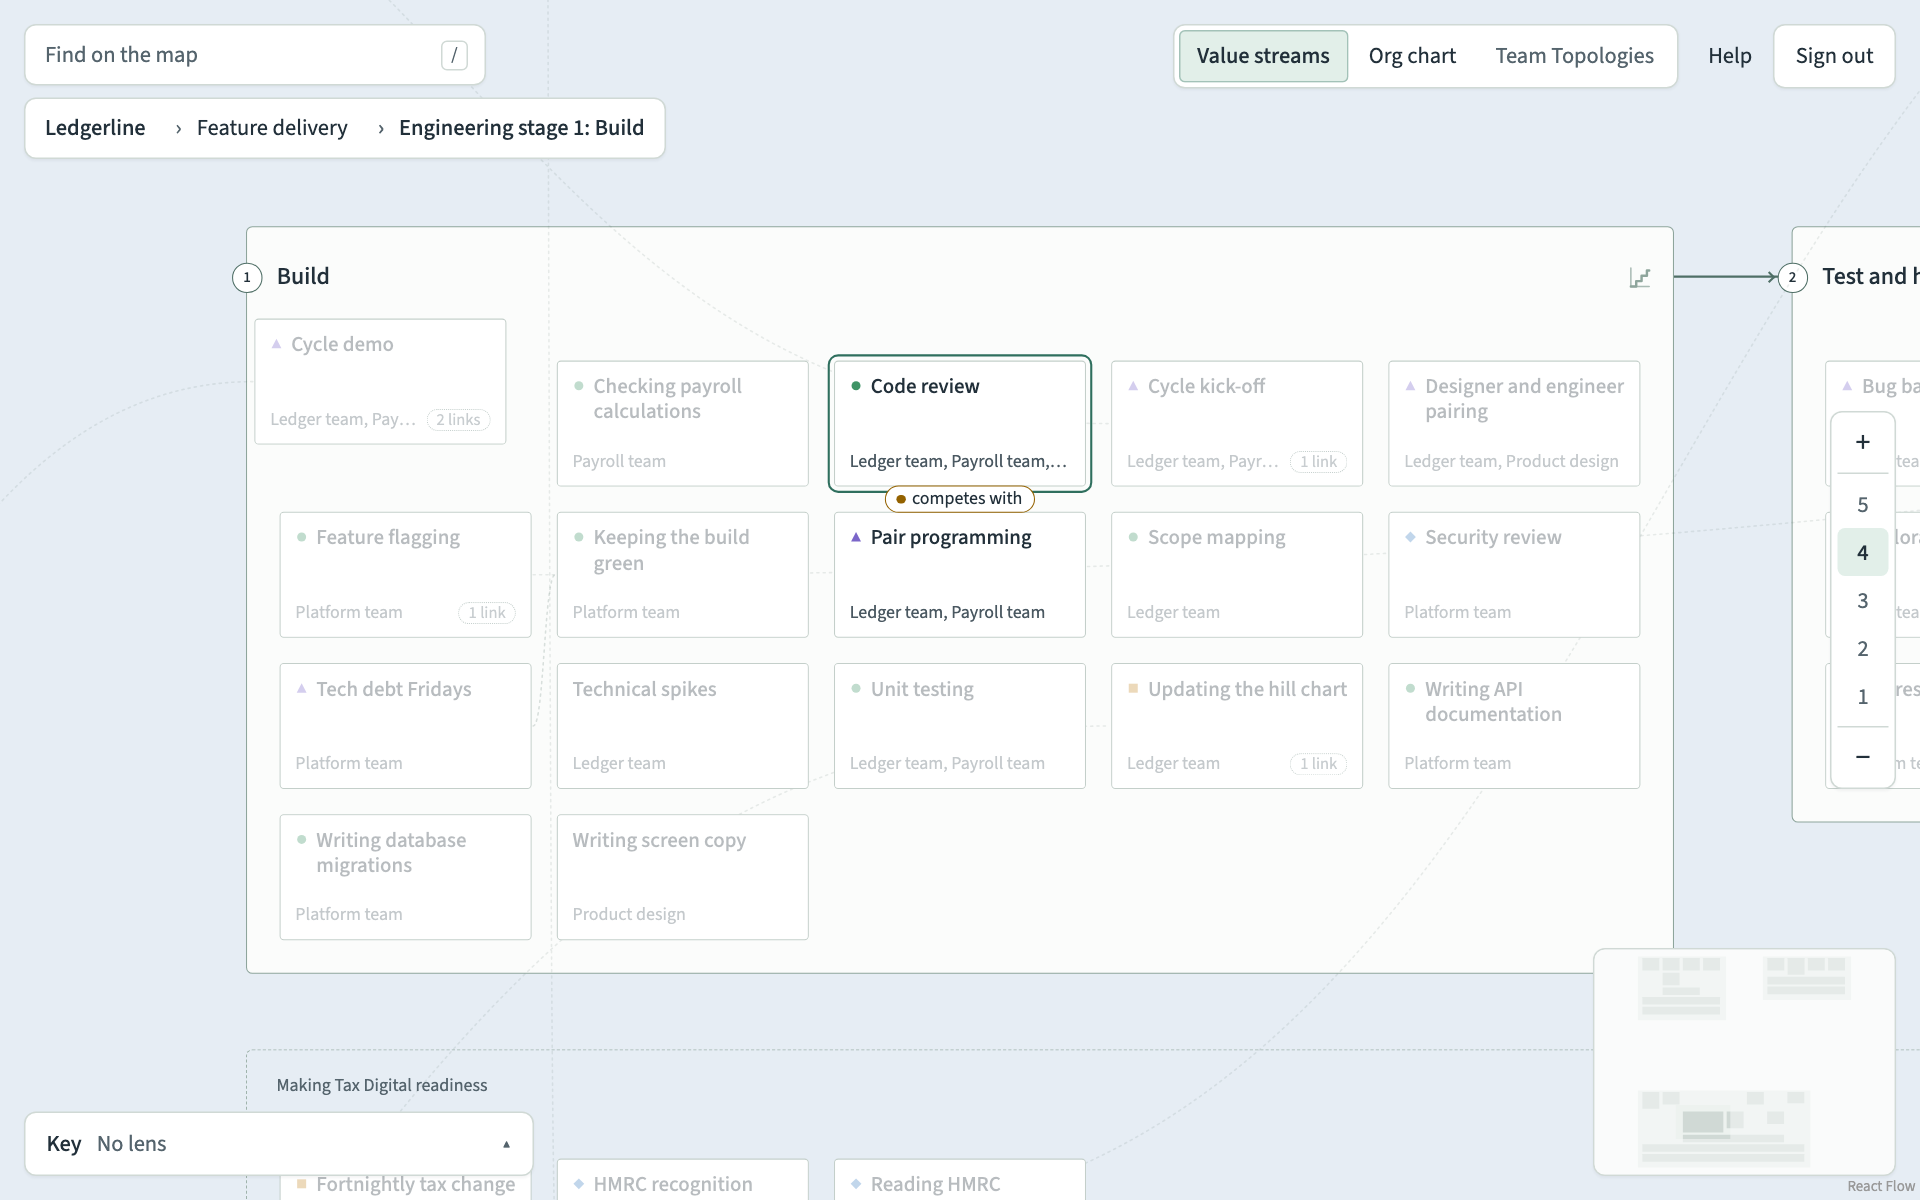The height and width of the screenshot is (1200, 1920).
Task: Click the minimap overview panel
Action: click(1744, 1062)
